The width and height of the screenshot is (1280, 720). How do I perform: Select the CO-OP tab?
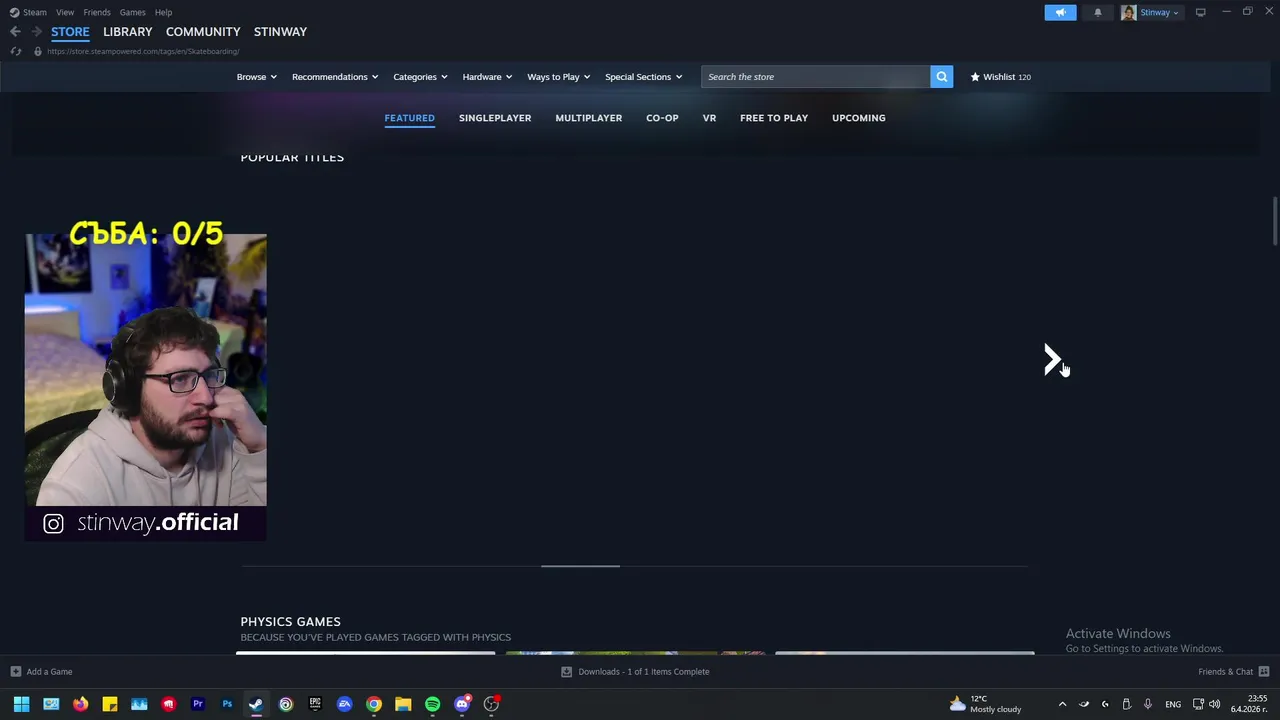[x=662, y=118]
